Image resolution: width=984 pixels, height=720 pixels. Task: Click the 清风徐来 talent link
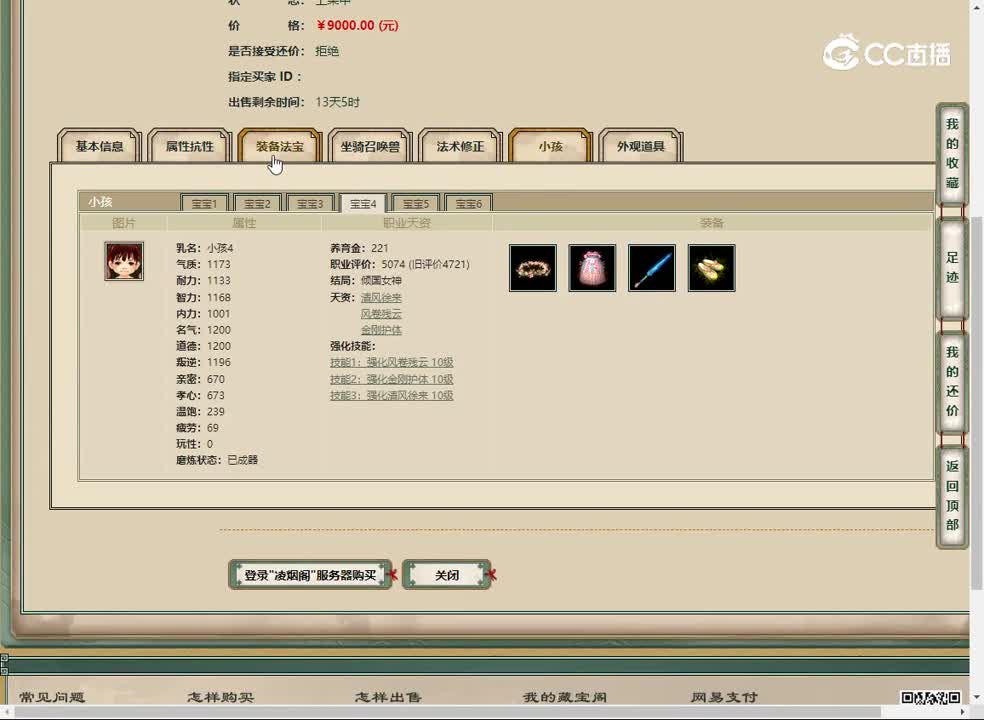click(x=381, y=297)
